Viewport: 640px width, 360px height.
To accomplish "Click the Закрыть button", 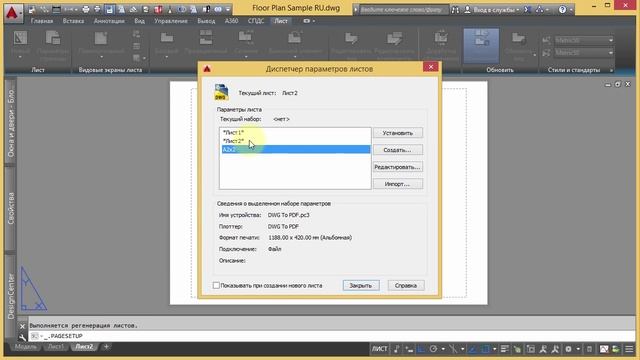I will [361, 286].
